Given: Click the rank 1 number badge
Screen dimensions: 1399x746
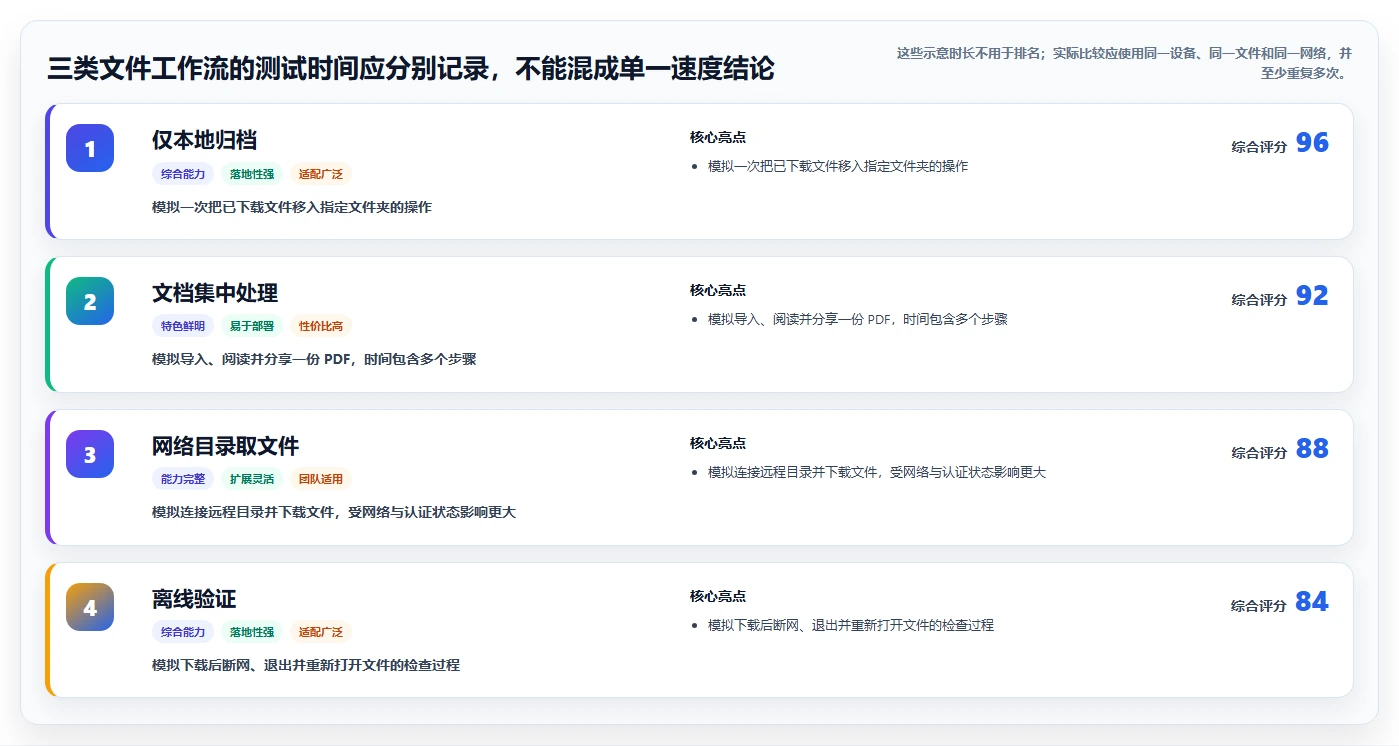Looking at the screenshot, I should (90, 148).
